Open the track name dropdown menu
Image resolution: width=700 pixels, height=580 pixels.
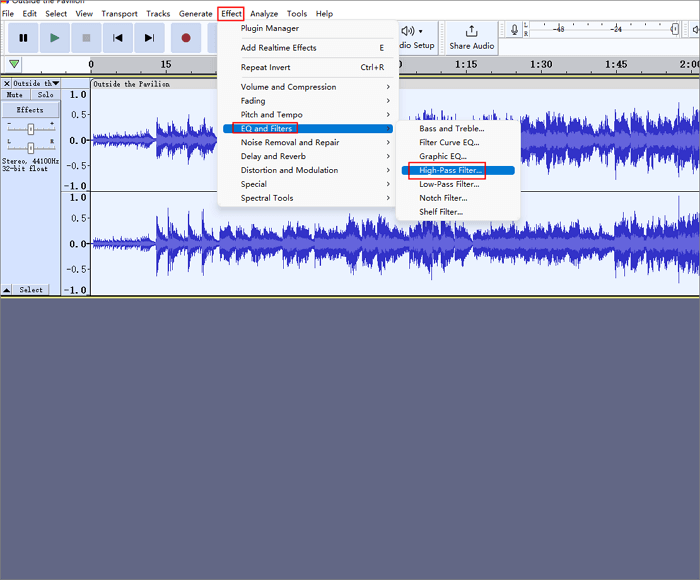[36, 83]
